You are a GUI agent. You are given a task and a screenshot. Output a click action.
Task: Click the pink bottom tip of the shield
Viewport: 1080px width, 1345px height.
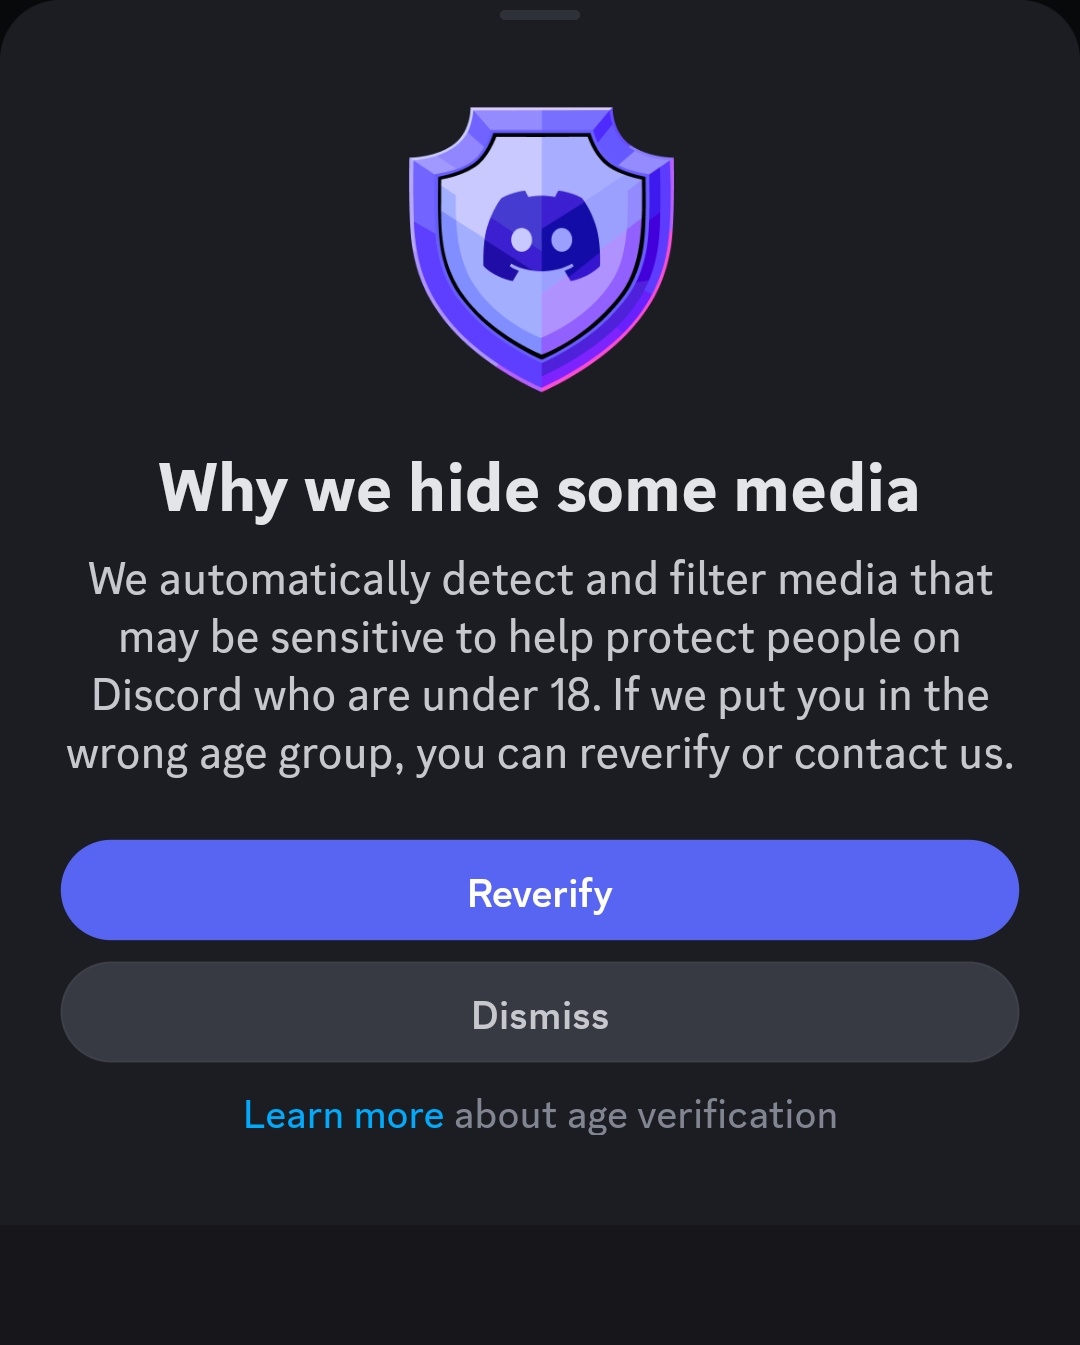click(x=541, y=381)
